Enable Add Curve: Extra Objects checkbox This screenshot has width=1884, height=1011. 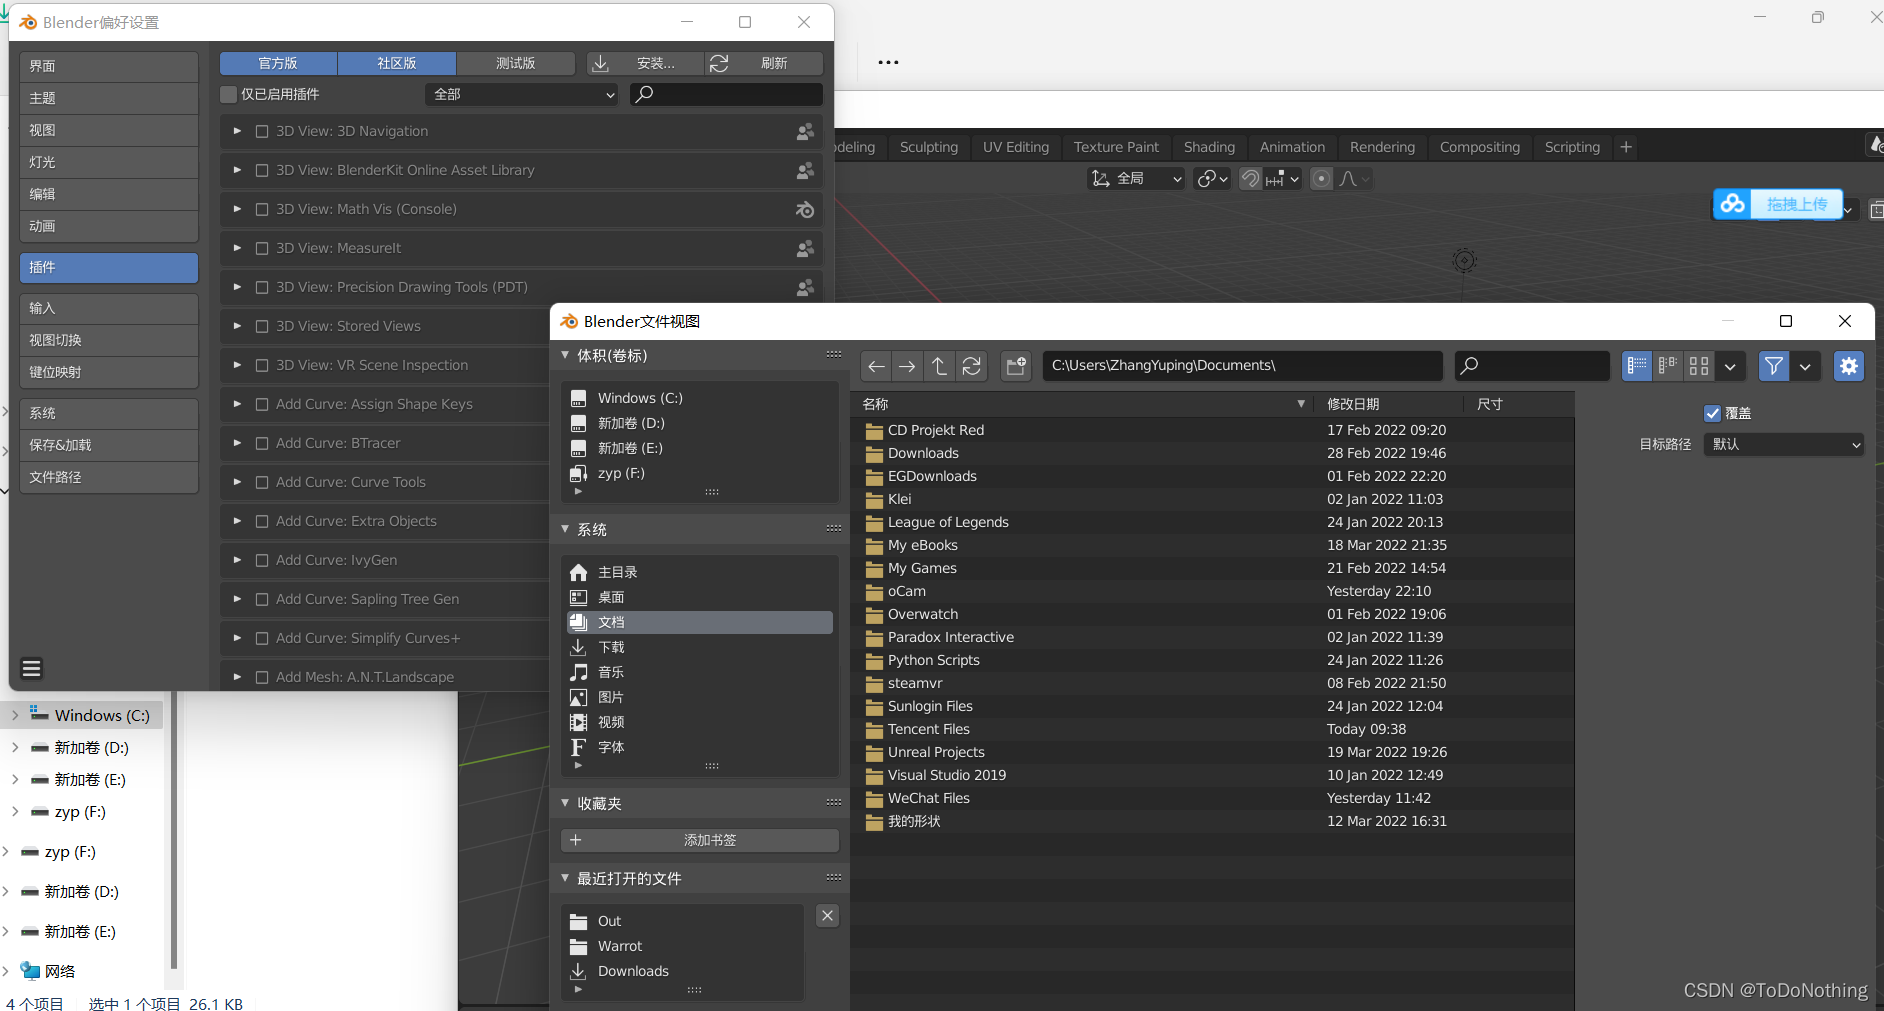pyautogui.click(x=262, y=521)
